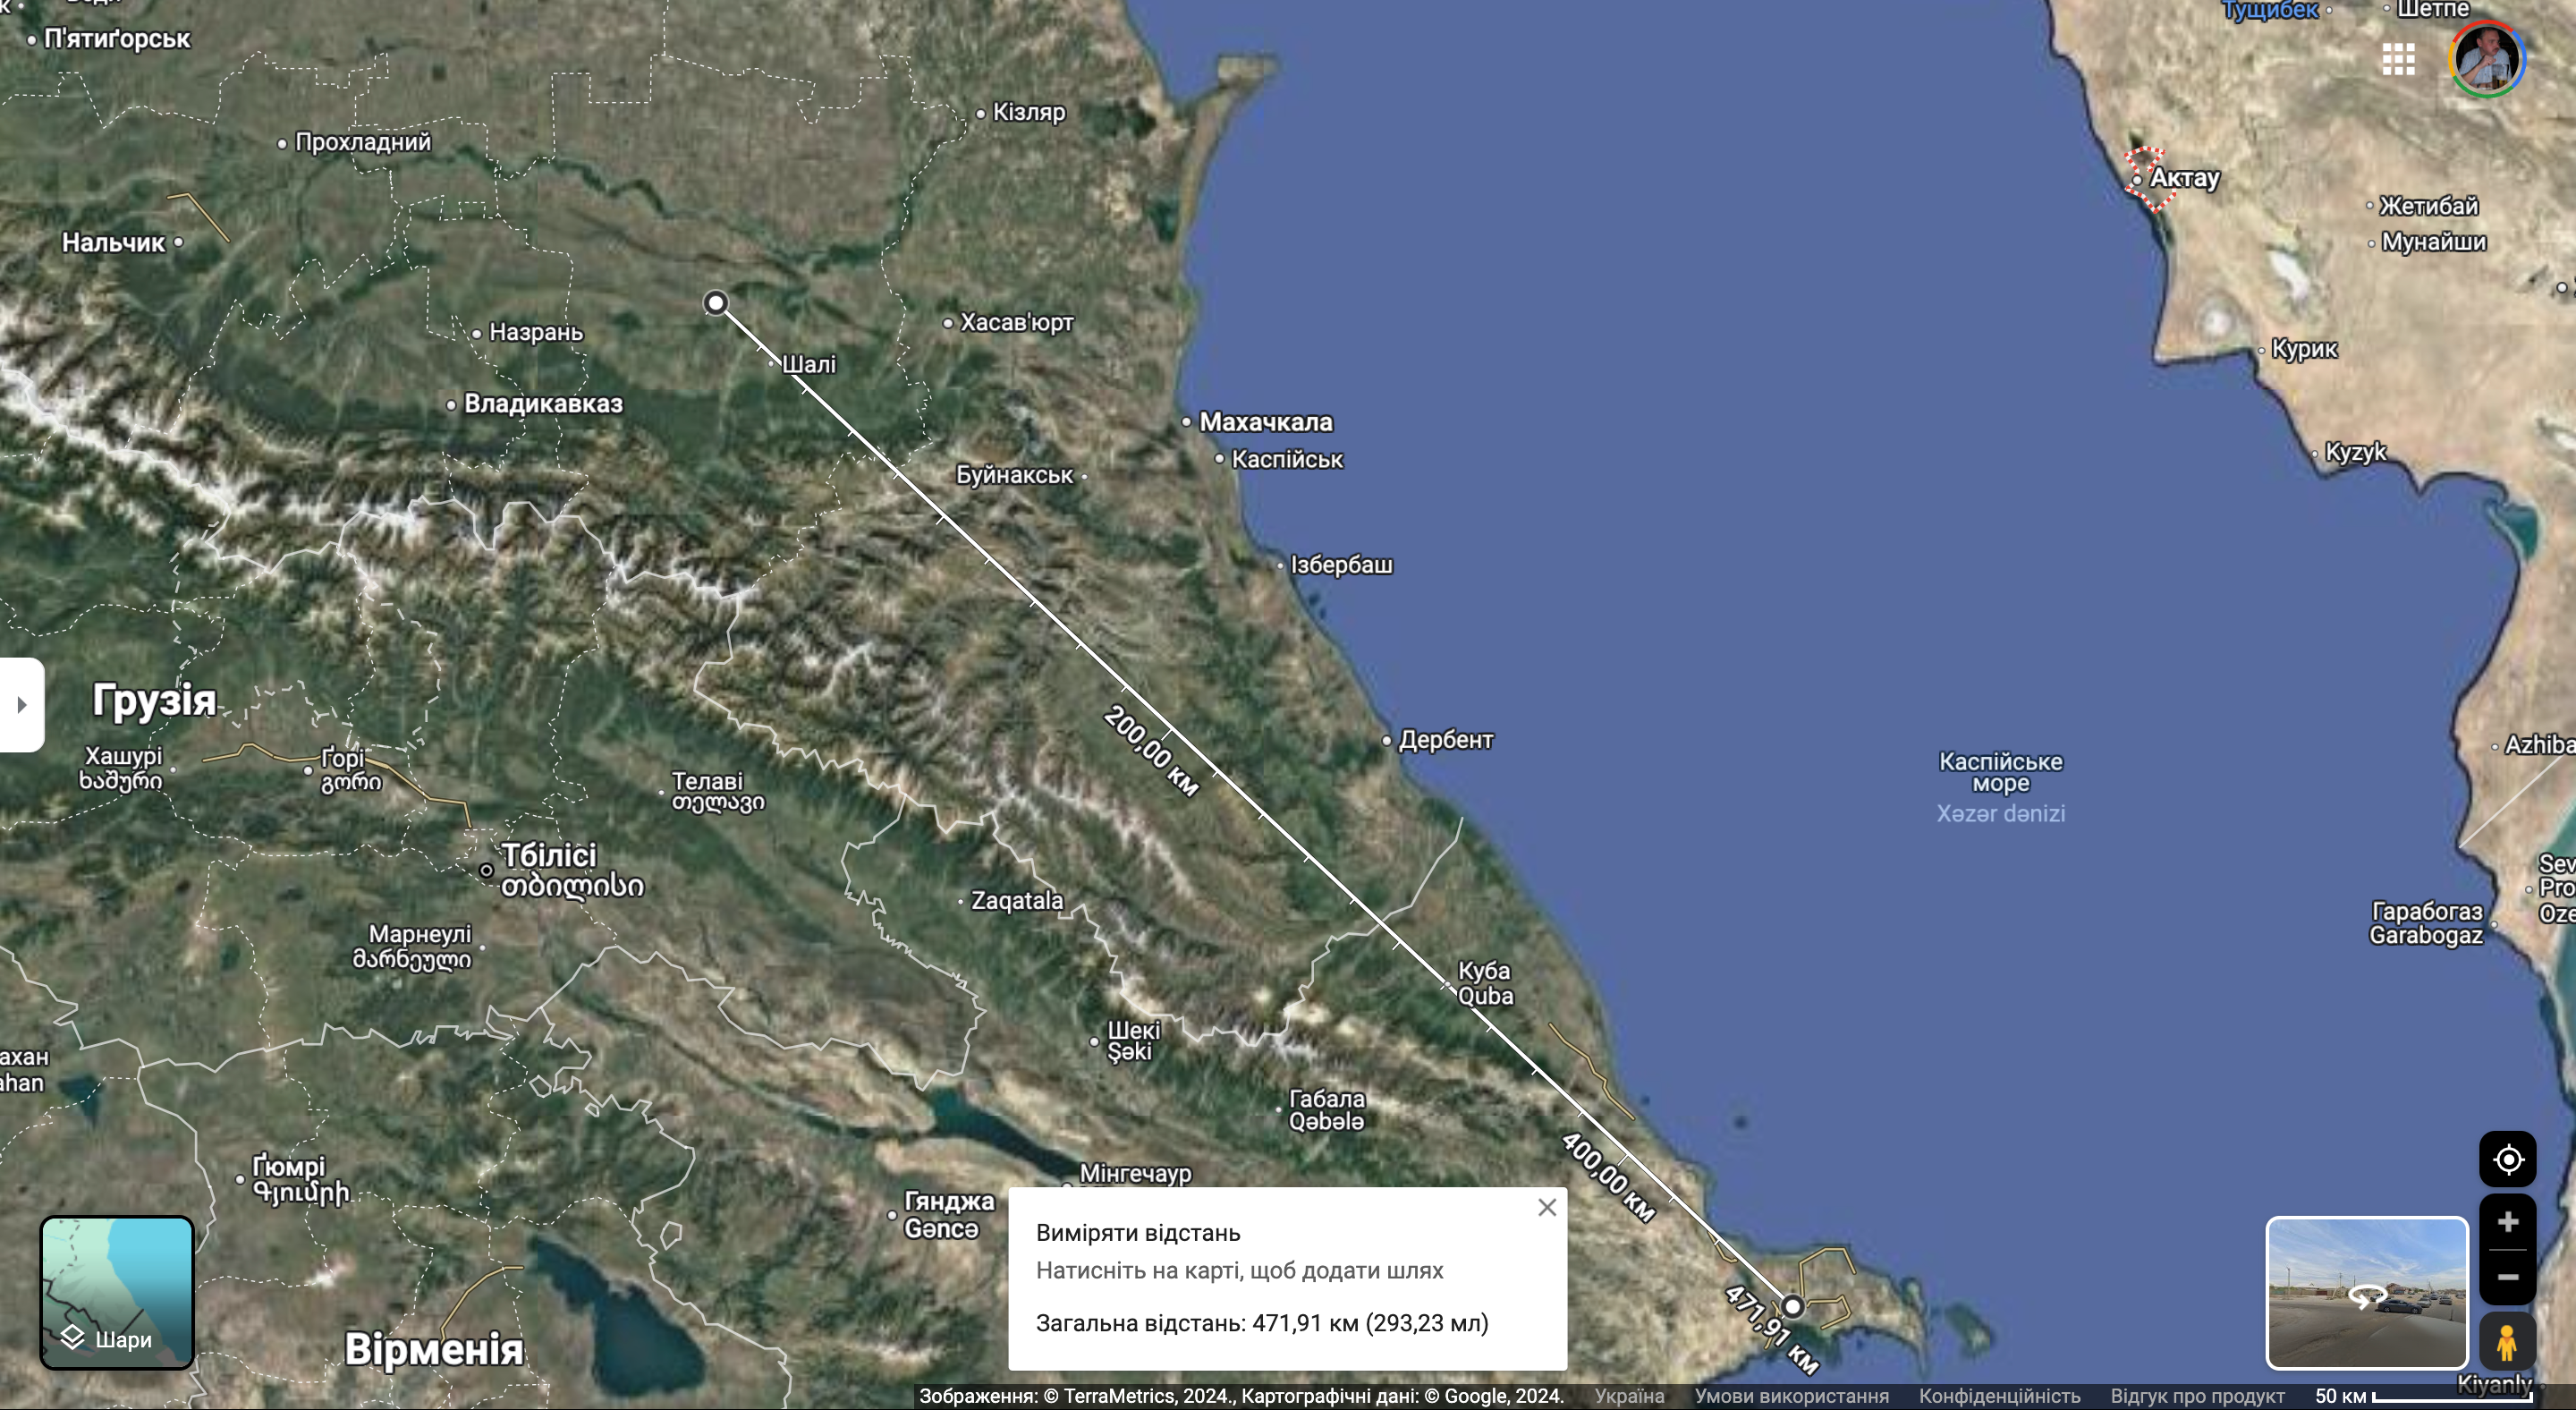Select the Тбілісі city label
Screen dimensions: 2576x1410
point(549,856)
